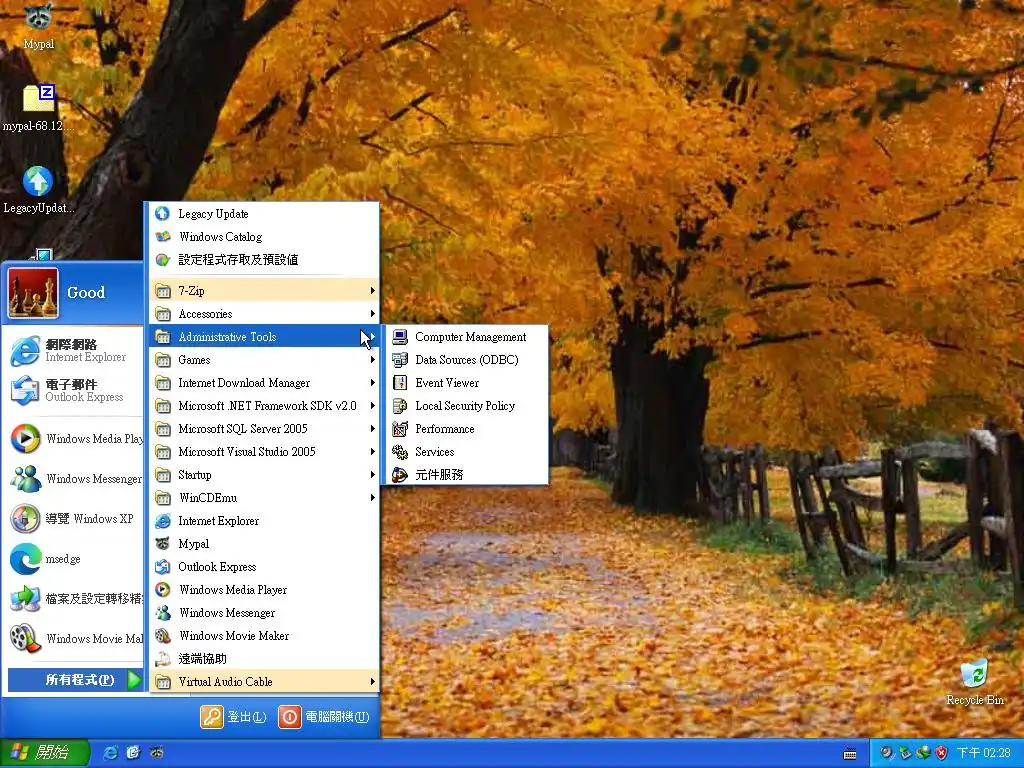
Task: Open Windows Media Player in the programs list
Action: click(x=264, y=590)
